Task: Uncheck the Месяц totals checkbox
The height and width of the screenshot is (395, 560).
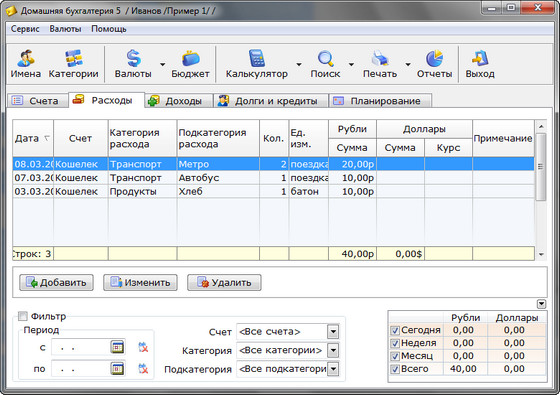Action: pyautogui.click(x=395, y=356)
